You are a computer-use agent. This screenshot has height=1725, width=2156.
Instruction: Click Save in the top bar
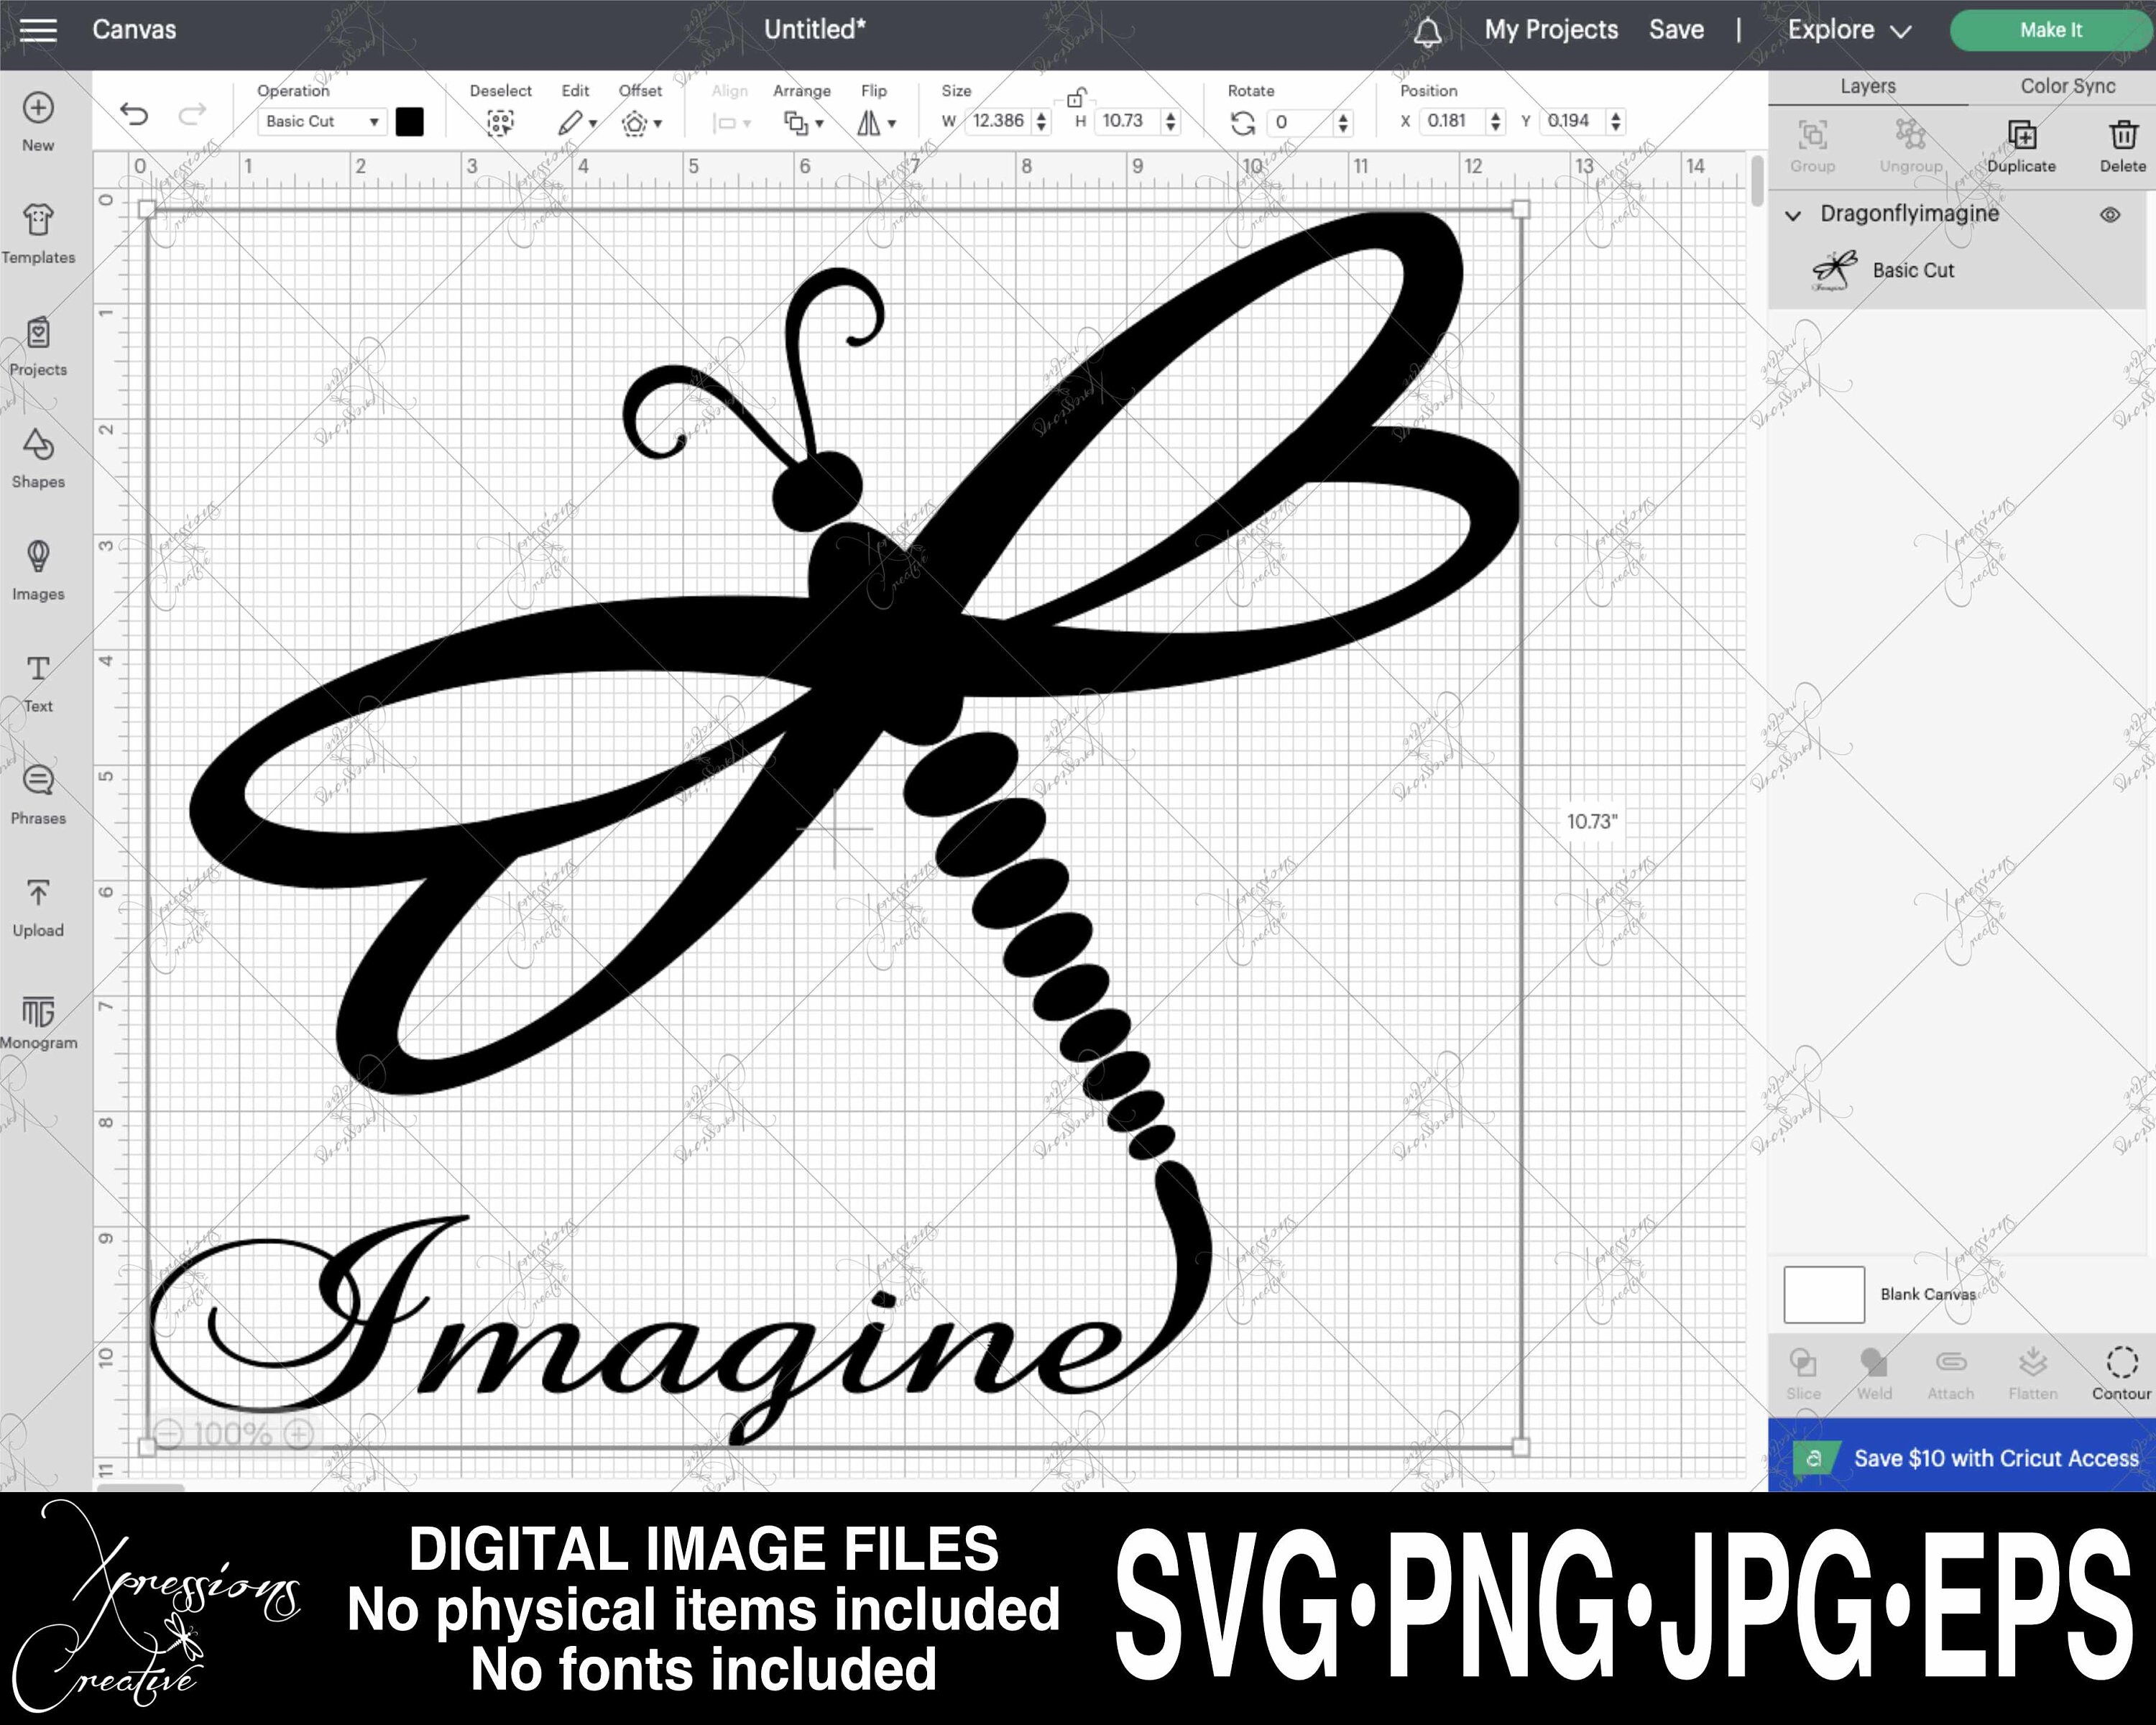click(x=1676, y=29)
